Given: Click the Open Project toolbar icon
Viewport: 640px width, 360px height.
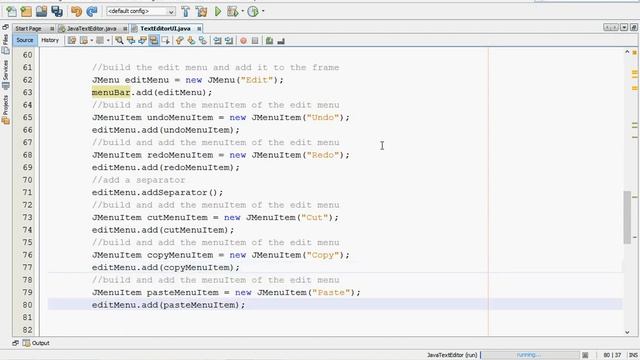Looking at the screenshot, I should pos(41,11).
